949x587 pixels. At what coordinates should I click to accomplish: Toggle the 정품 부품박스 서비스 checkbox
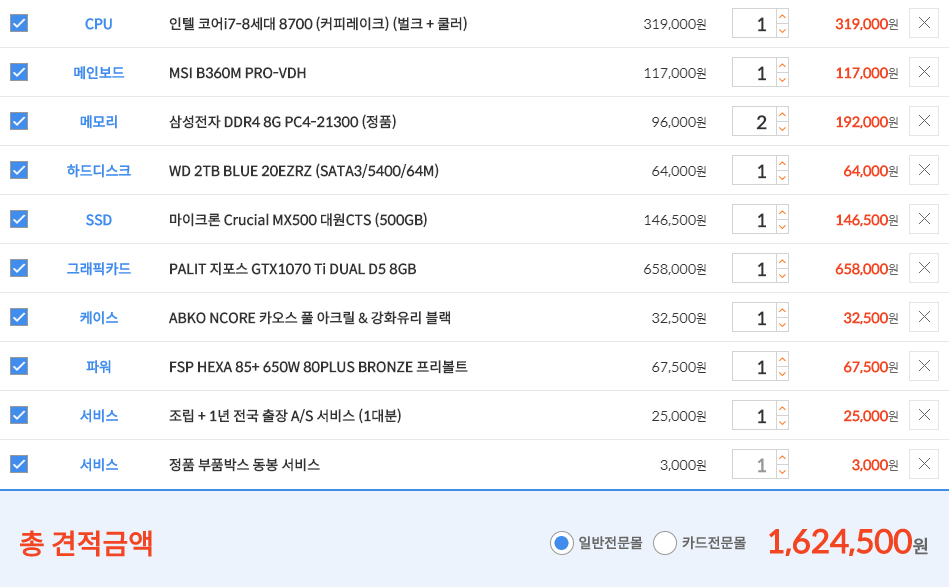(x=19, y=464)
